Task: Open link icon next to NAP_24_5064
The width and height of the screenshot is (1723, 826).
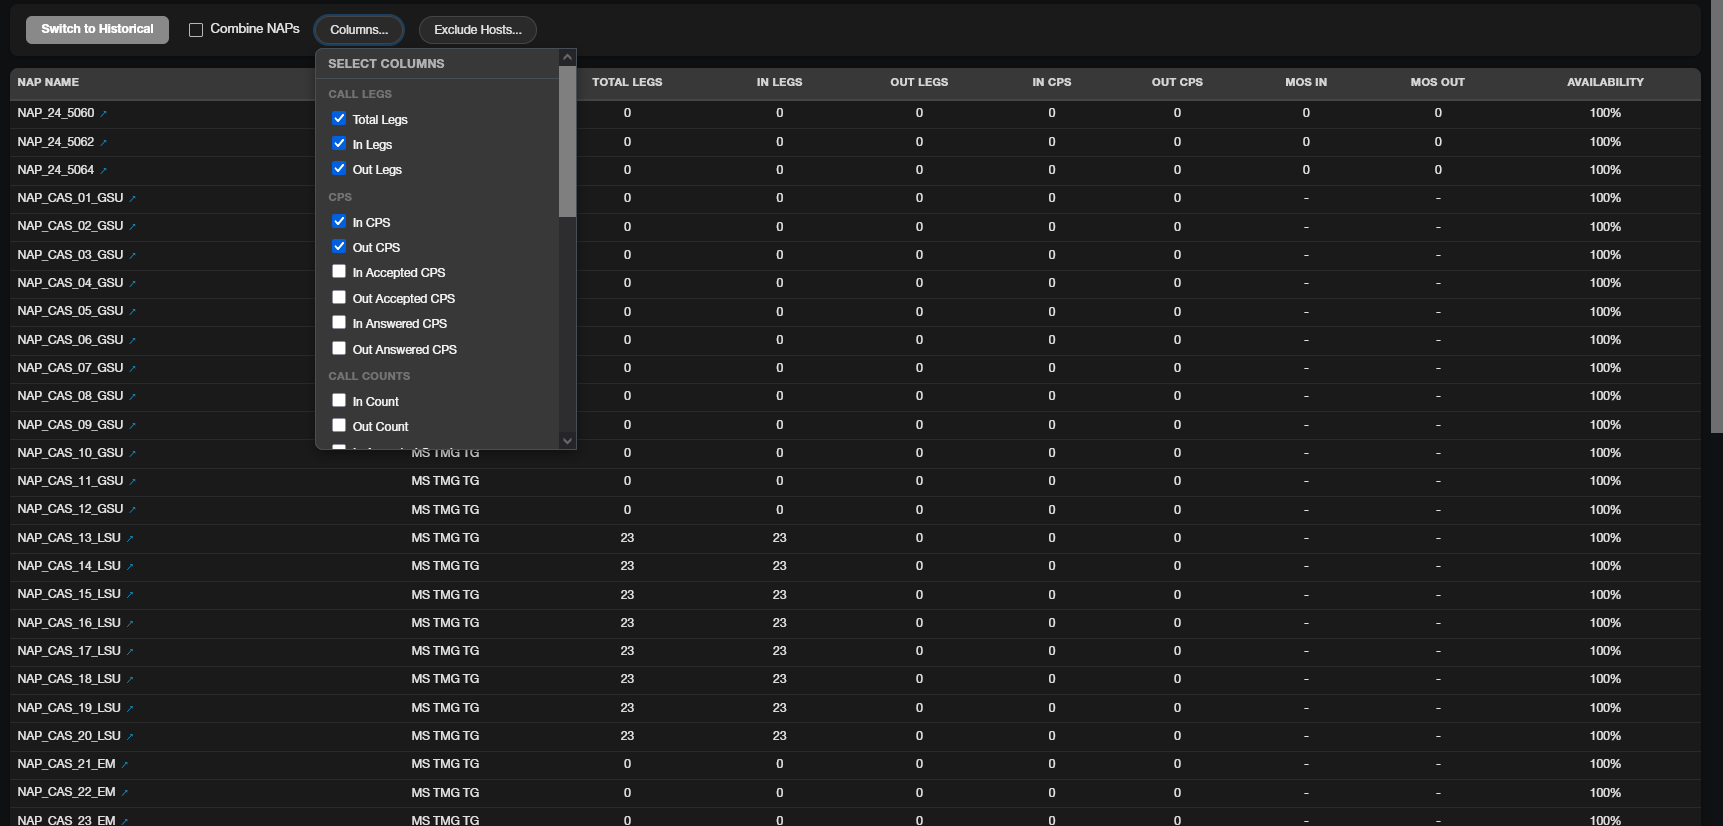Action: click(x=103, y=171)
